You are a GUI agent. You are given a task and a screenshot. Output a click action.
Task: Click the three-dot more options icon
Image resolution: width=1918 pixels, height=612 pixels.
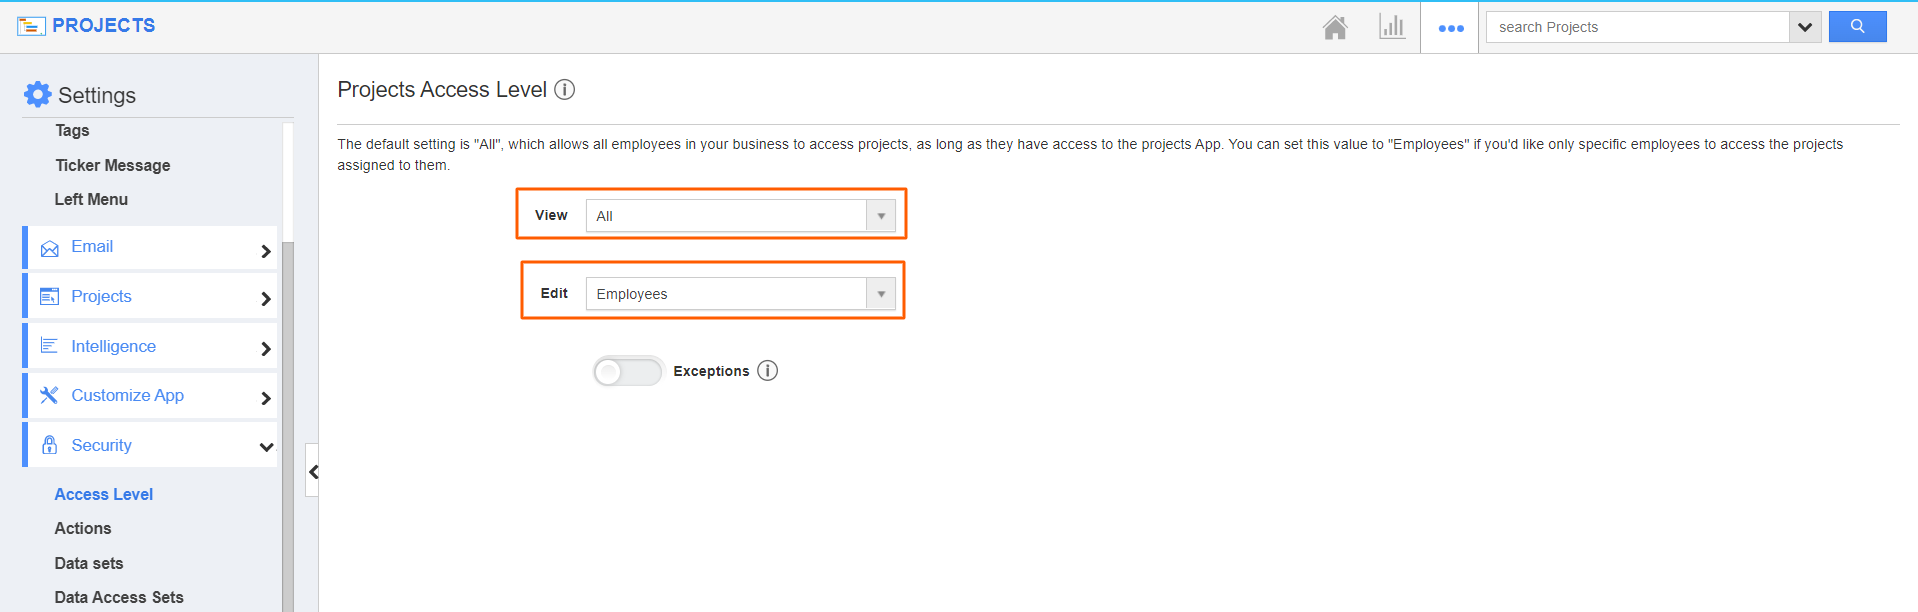[x=1450, y=28]
